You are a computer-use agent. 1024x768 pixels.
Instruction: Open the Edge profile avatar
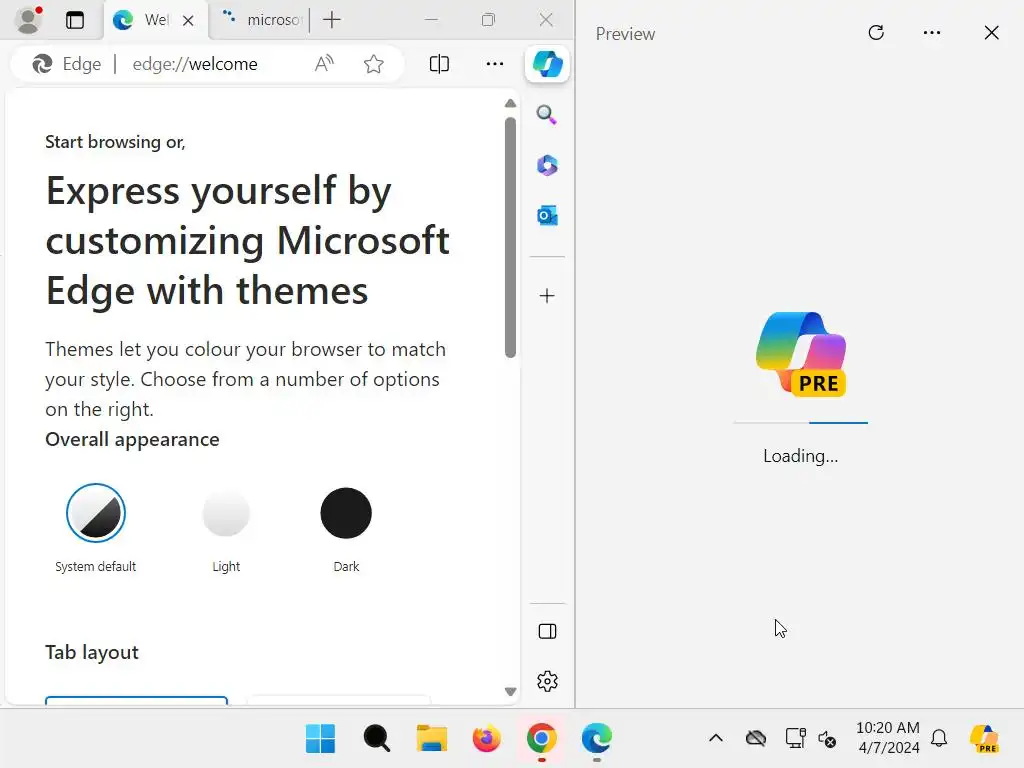[x=28, y=20]
